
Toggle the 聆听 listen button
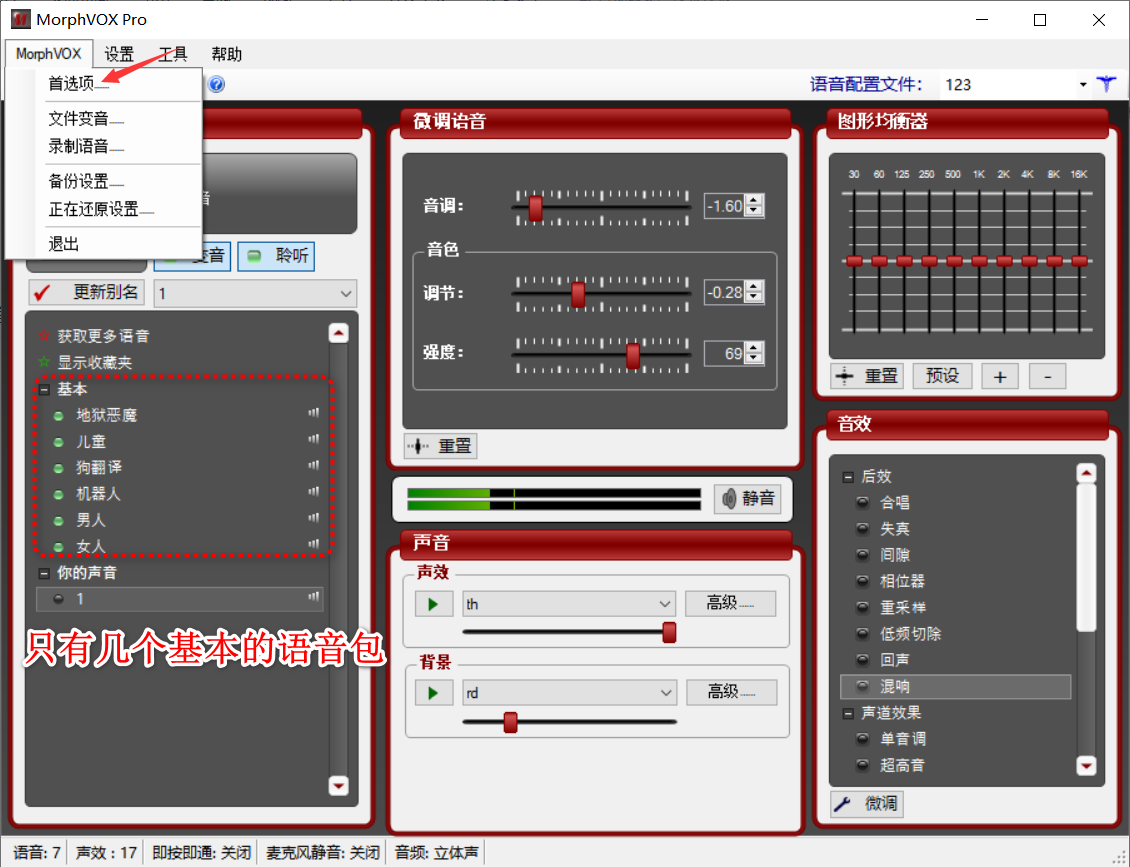pos(276,256)
